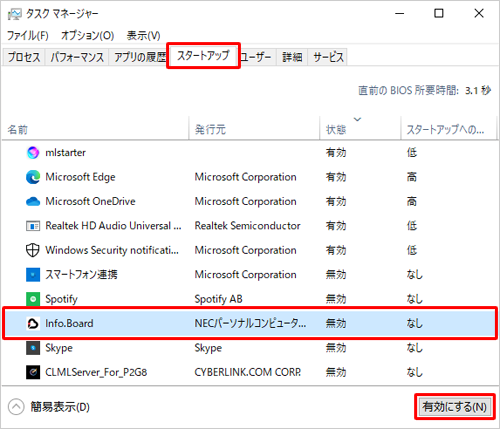500x429 pixels.
Task: Click 低 impact in Realtek row
Action: 412,226
